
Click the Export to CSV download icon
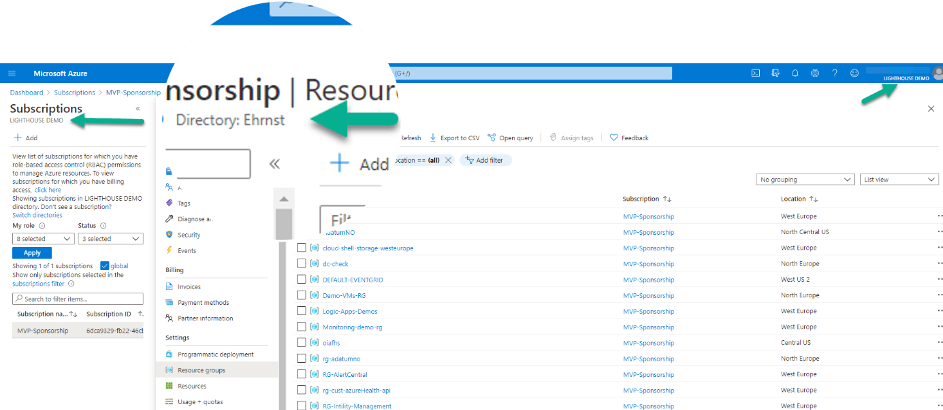pos(432,138)
